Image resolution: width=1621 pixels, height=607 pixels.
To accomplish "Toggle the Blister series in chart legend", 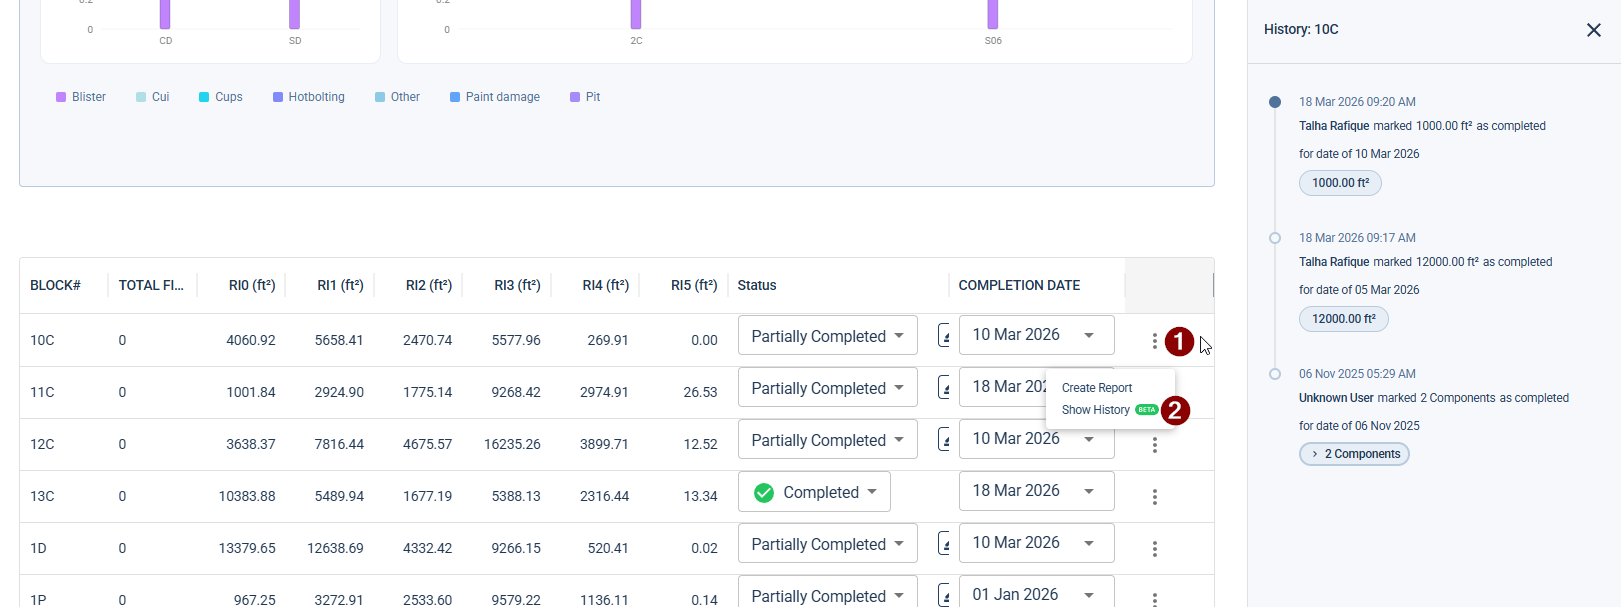I will tap(81, 97).
